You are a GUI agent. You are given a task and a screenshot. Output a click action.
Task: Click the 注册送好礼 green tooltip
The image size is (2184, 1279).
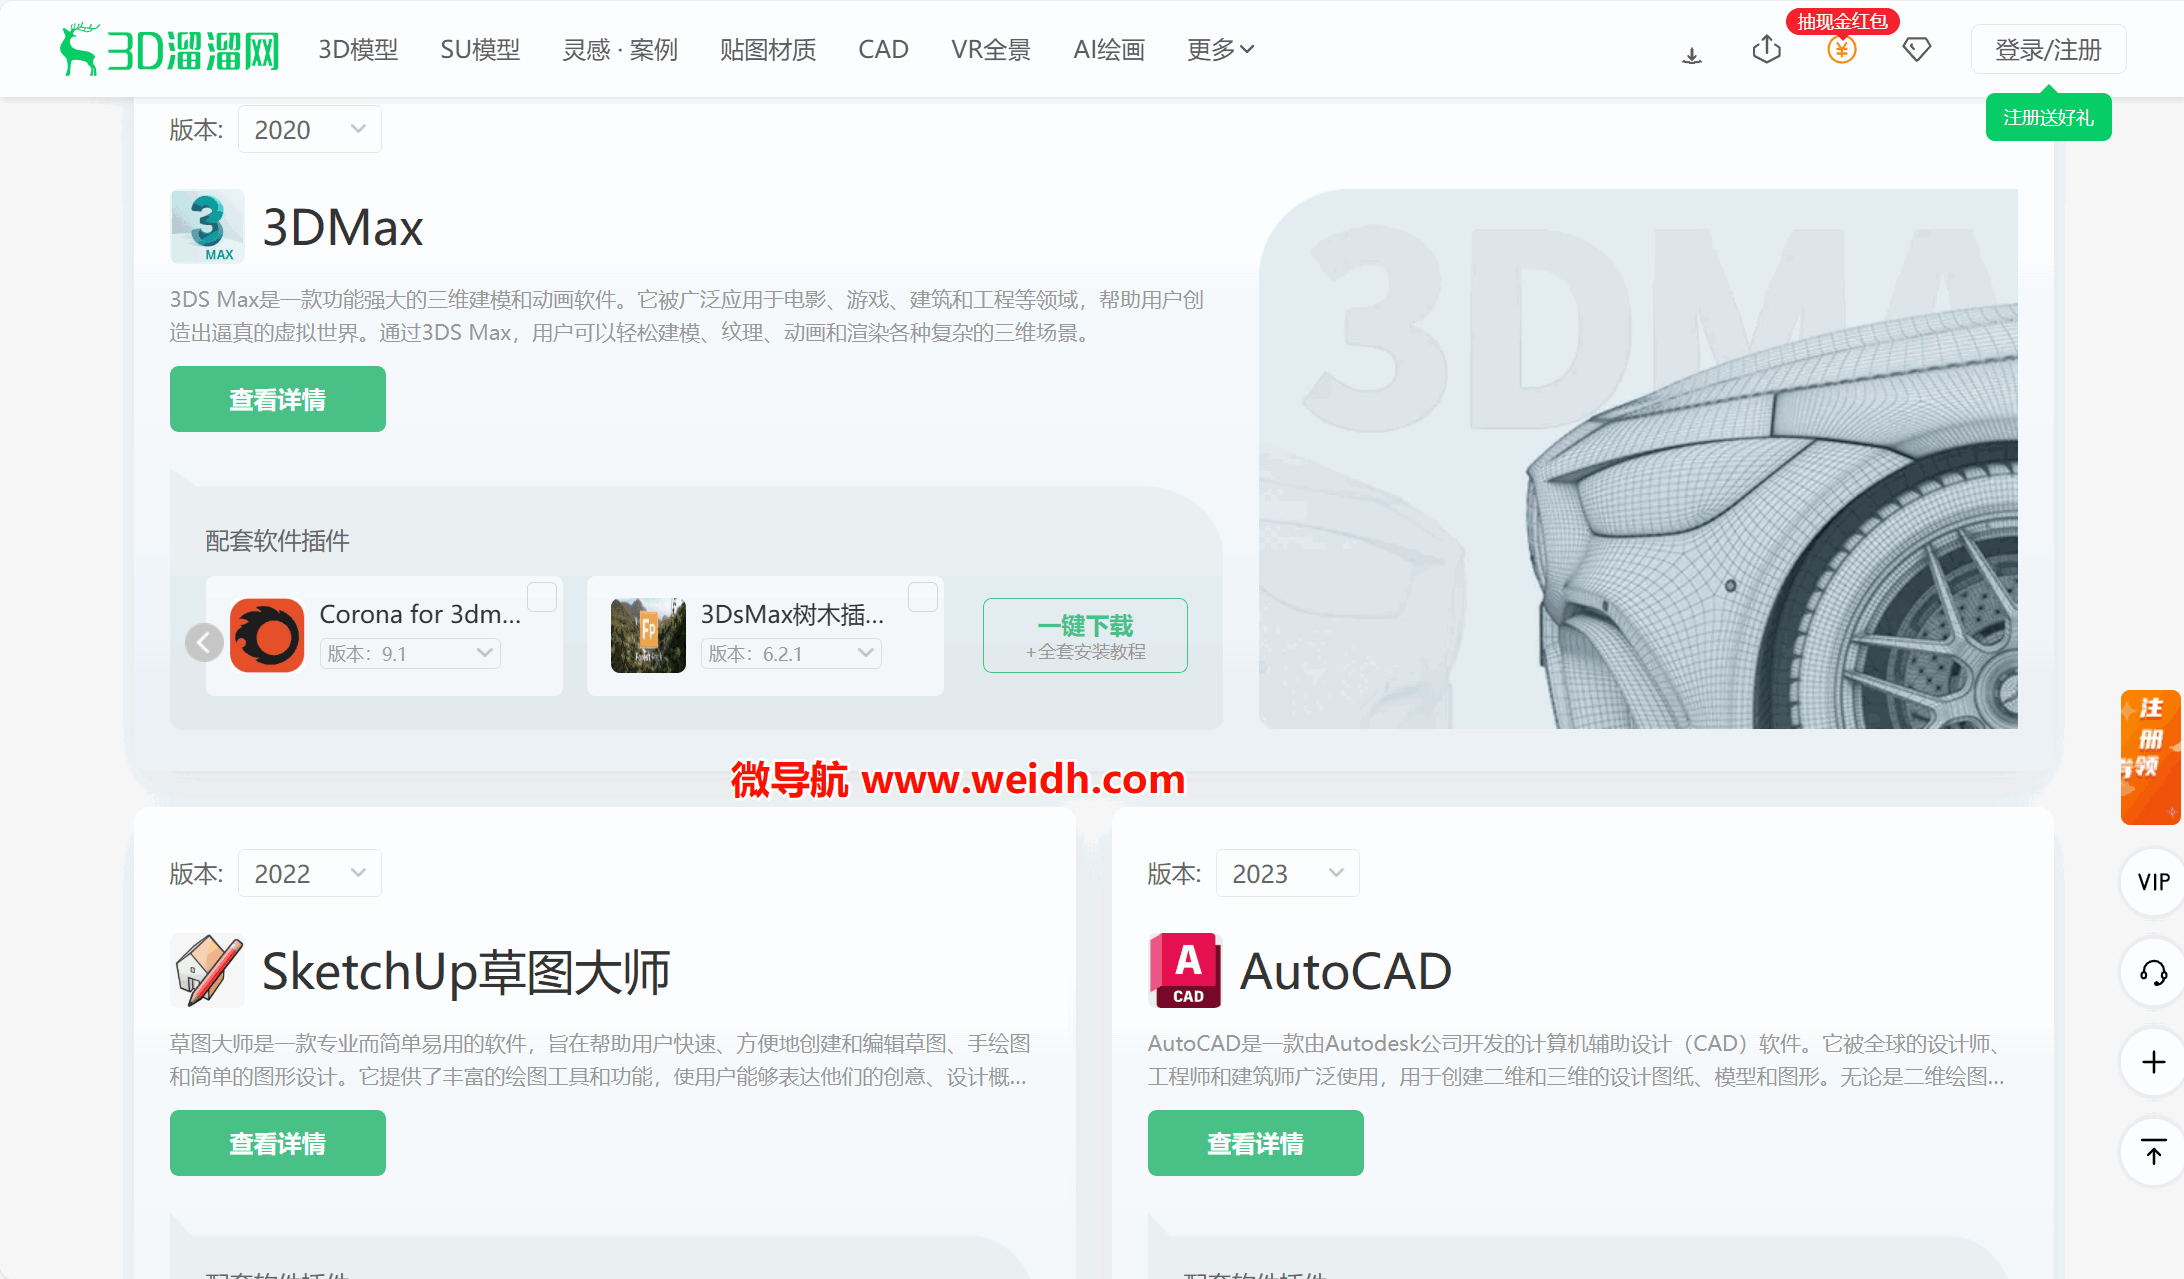click(2048, 117)
